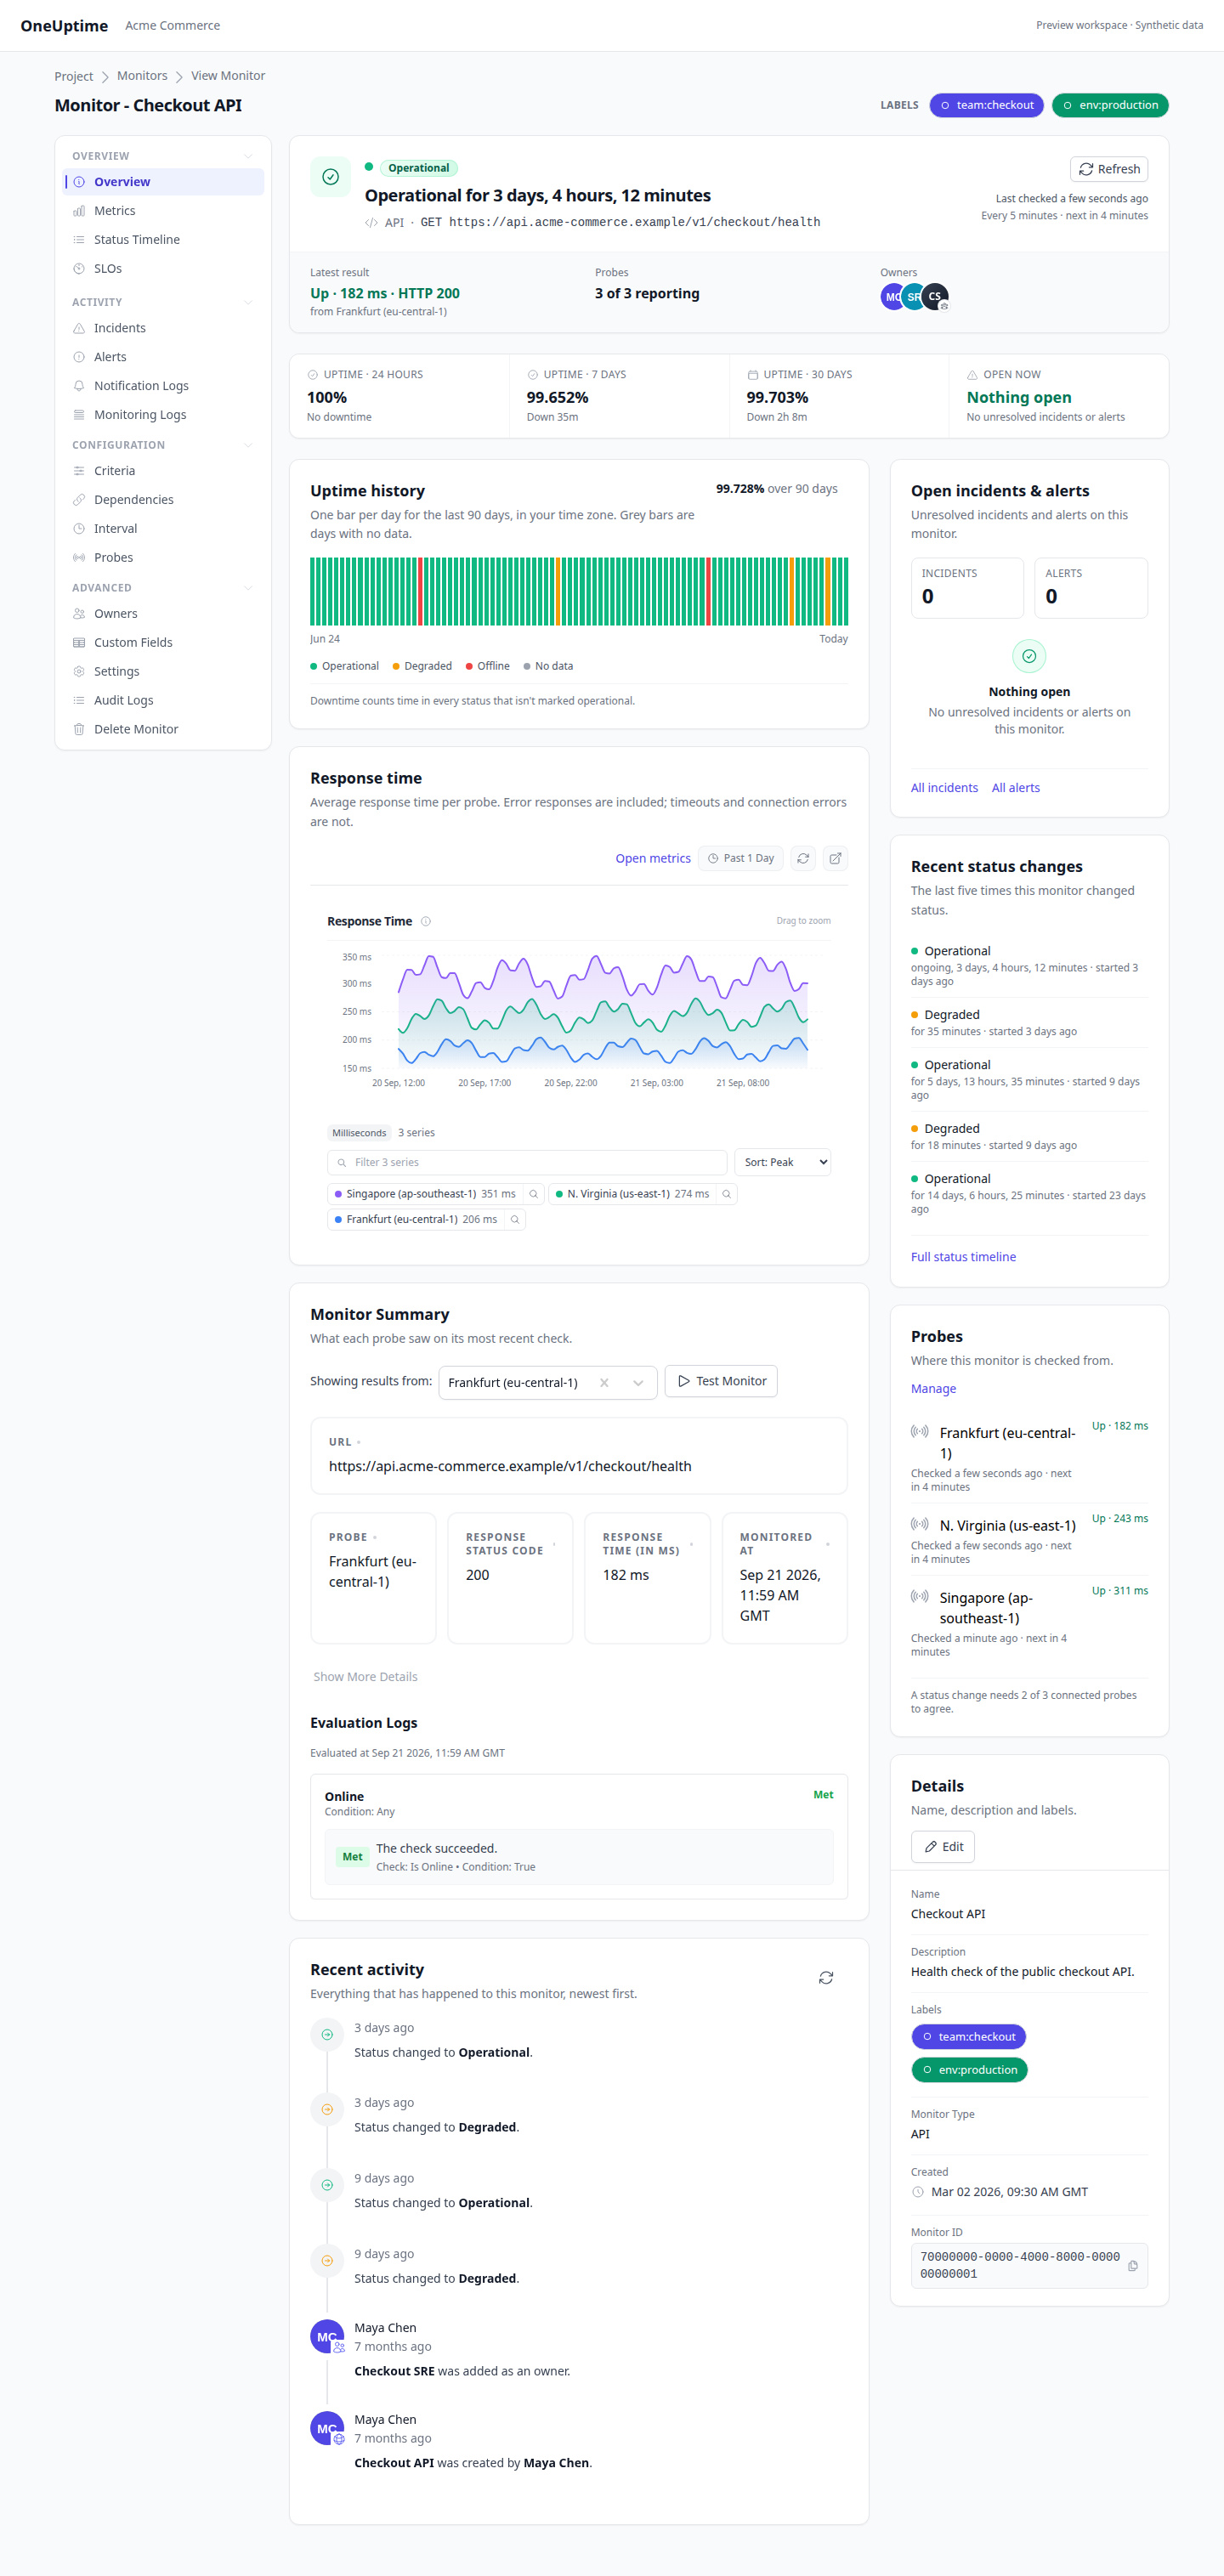Clear the Frankfurt probe selection
1224x2576 pixels.
click(604, 1382)
